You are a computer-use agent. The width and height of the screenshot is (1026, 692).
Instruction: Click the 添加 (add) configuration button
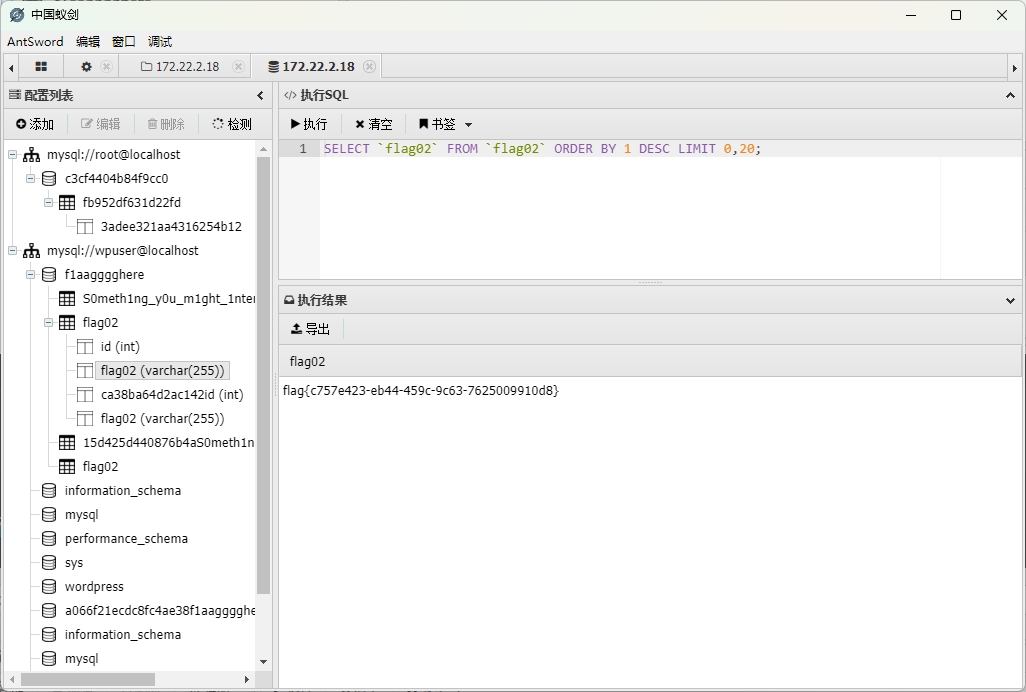35,124
